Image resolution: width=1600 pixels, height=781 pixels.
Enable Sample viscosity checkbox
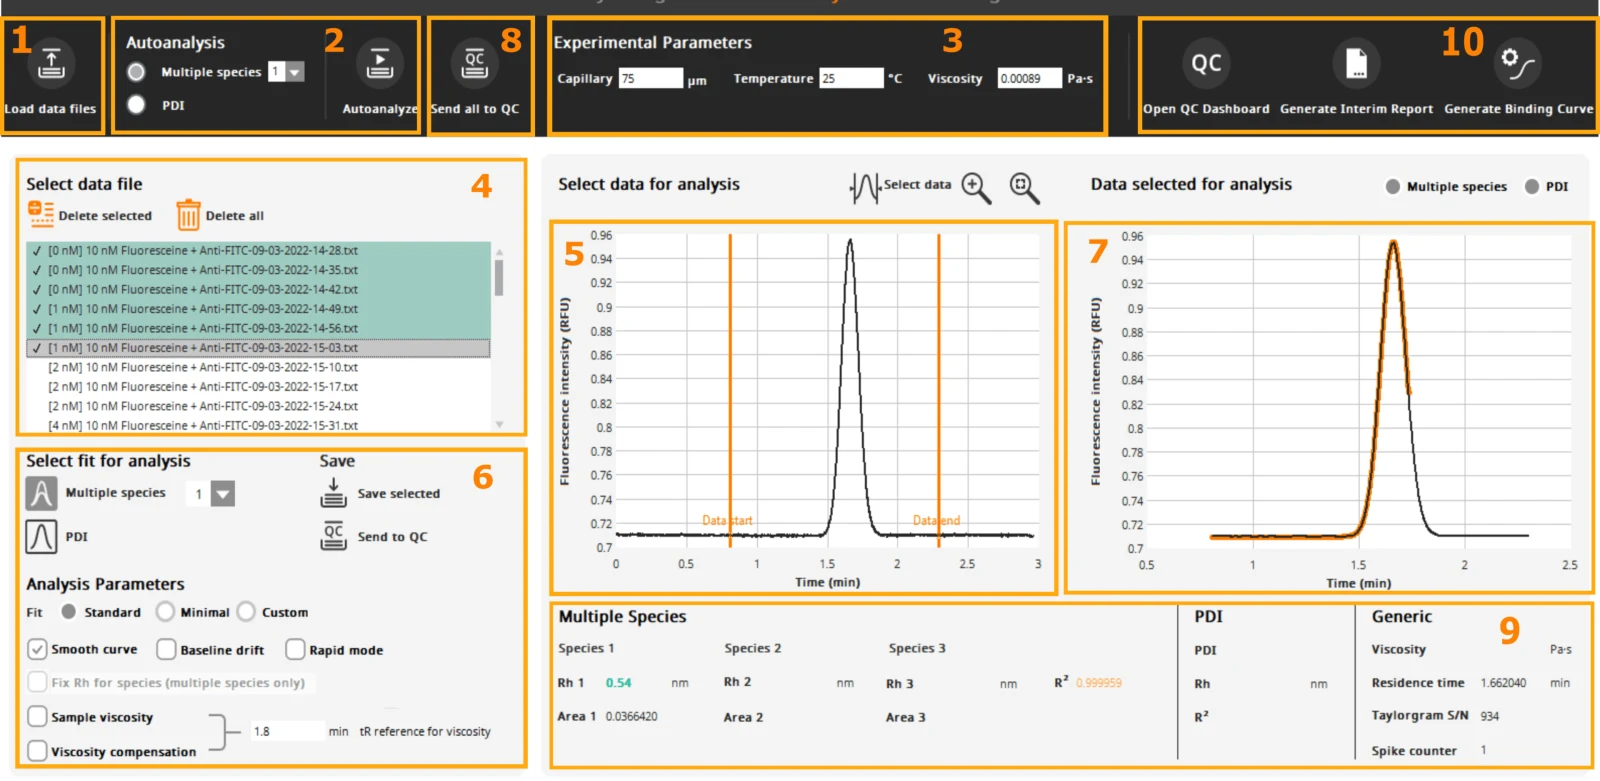point(37,716)
